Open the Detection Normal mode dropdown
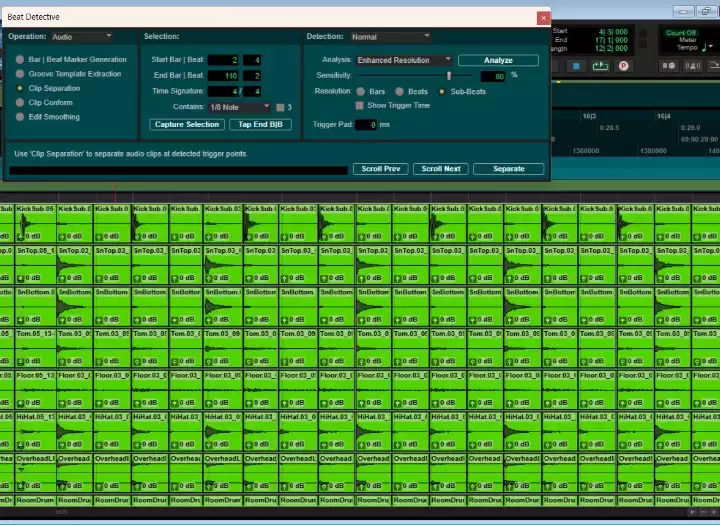 [x=390, y=37]
